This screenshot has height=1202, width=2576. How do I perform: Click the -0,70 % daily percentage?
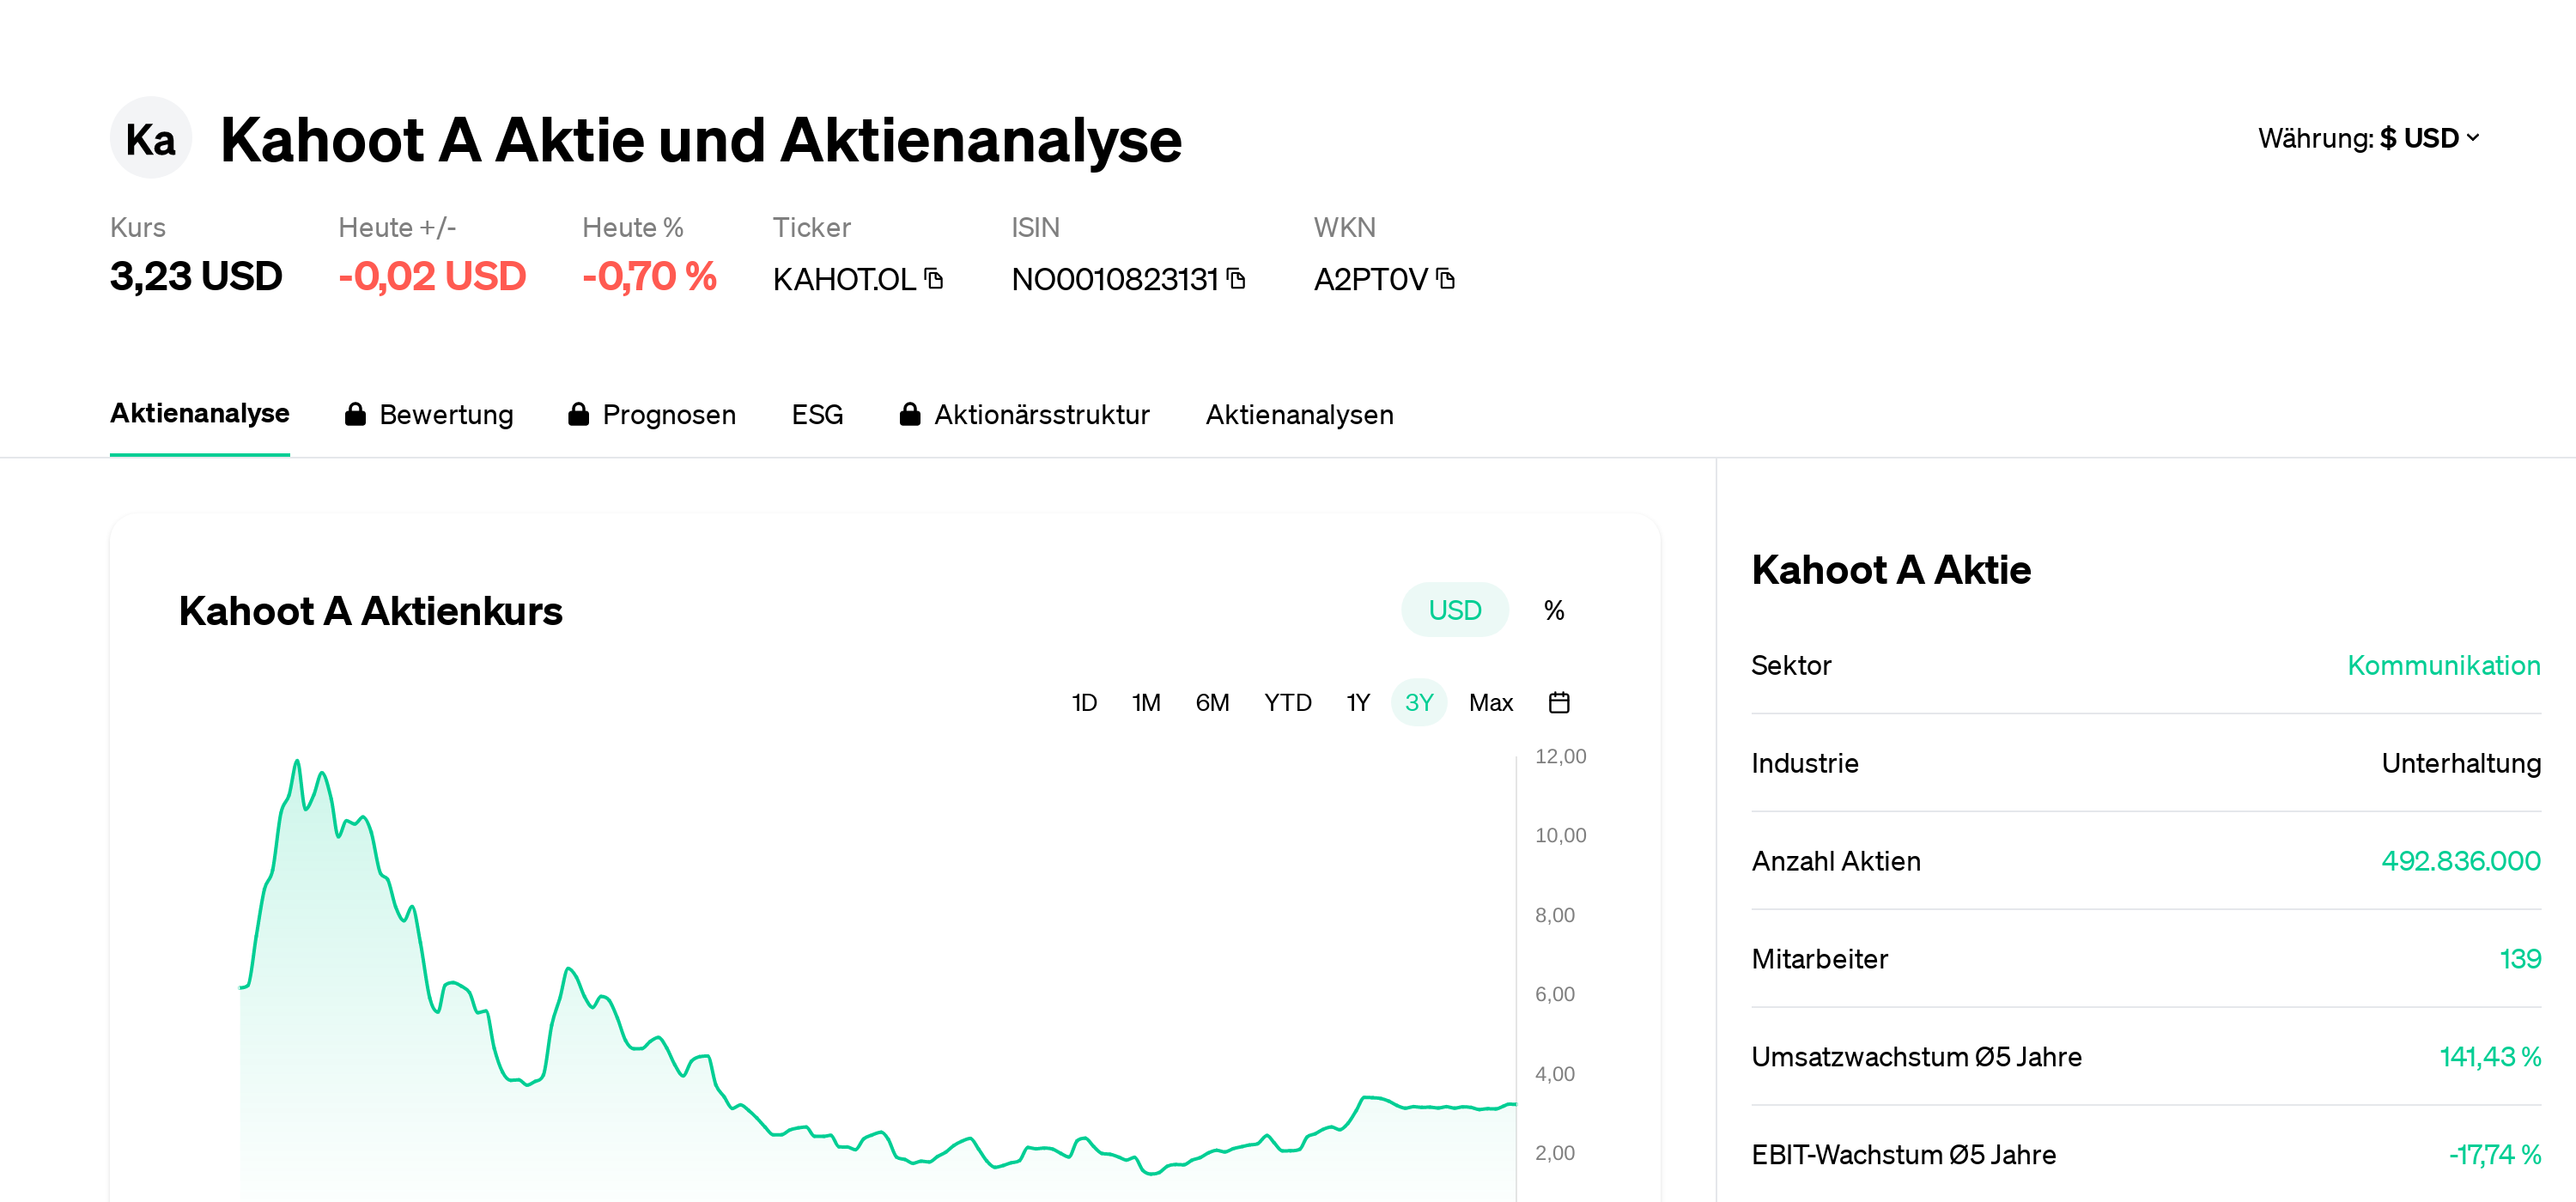point(649,276)
